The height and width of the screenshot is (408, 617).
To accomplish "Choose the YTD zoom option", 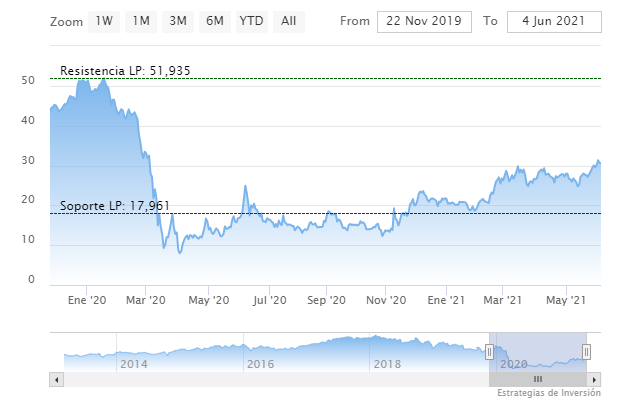I will [x=251, y=21].
